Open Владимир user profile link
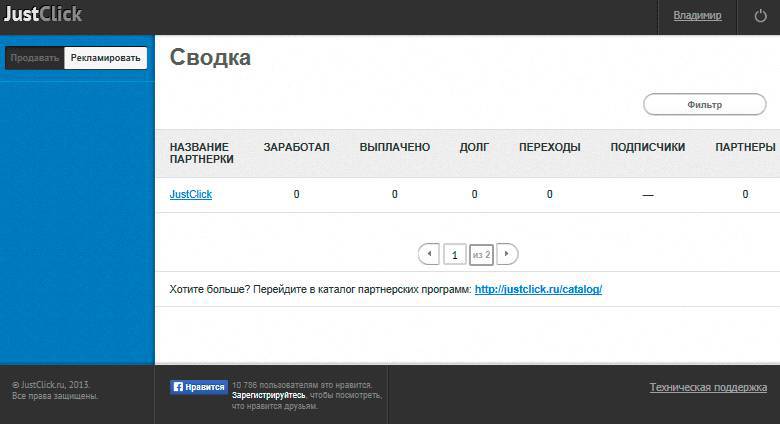Image resolution: width=780 pixels, height=424 pixels. 697,16
